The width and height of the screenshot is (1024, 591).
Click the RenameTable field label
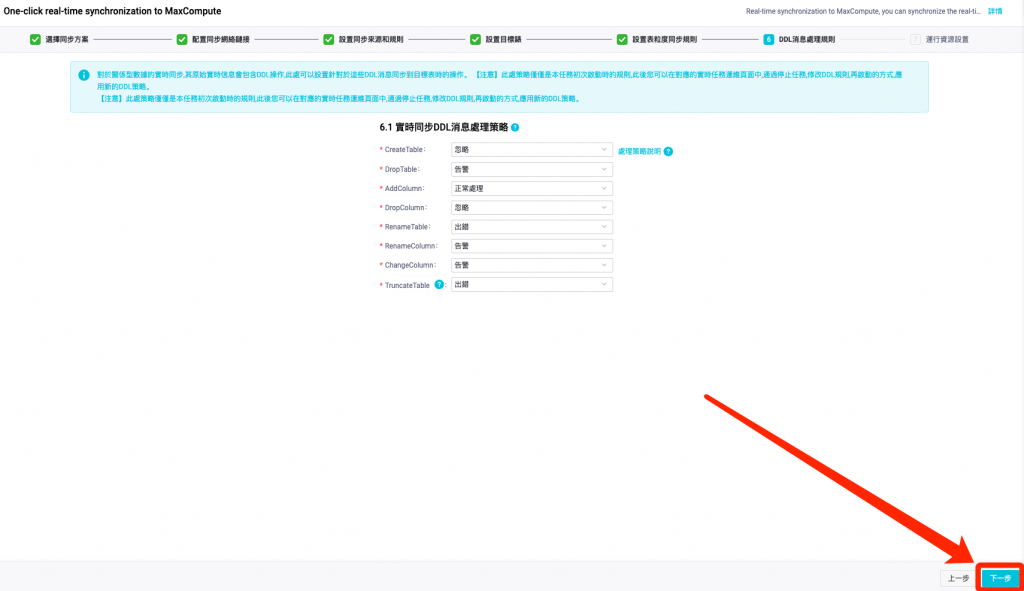click(408, 227)
